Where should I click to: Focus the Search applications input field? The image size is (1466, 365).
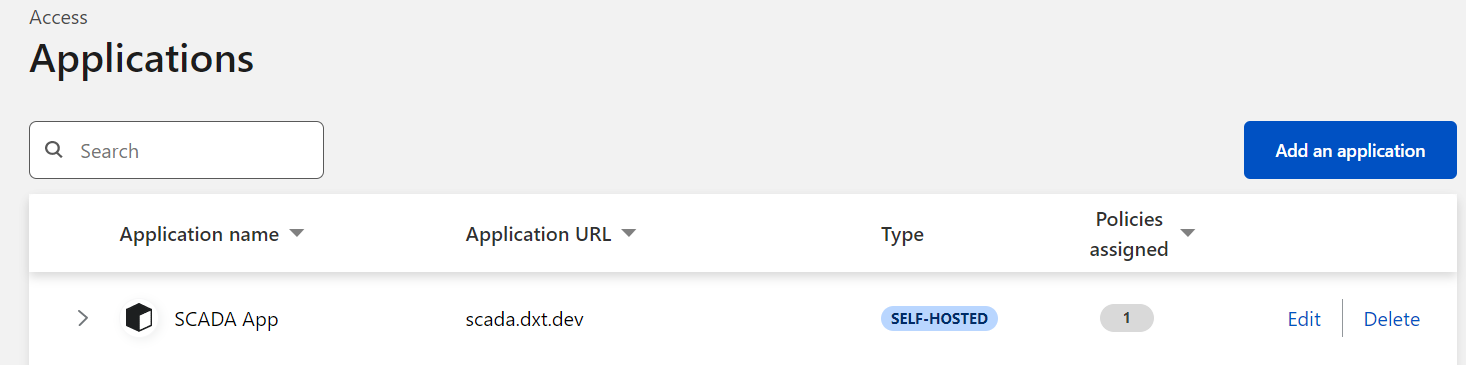coord(176,150)
